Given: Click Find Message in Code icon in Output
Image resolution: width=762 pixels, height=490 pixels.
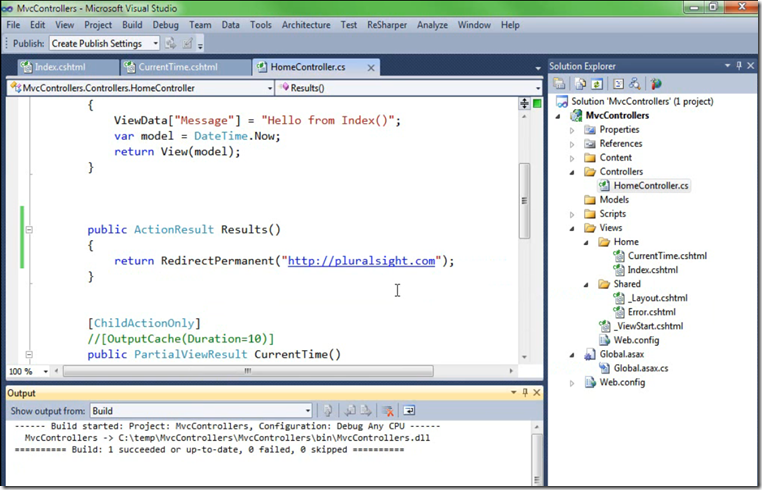Looking at the screenshot, I should [328, 411].
